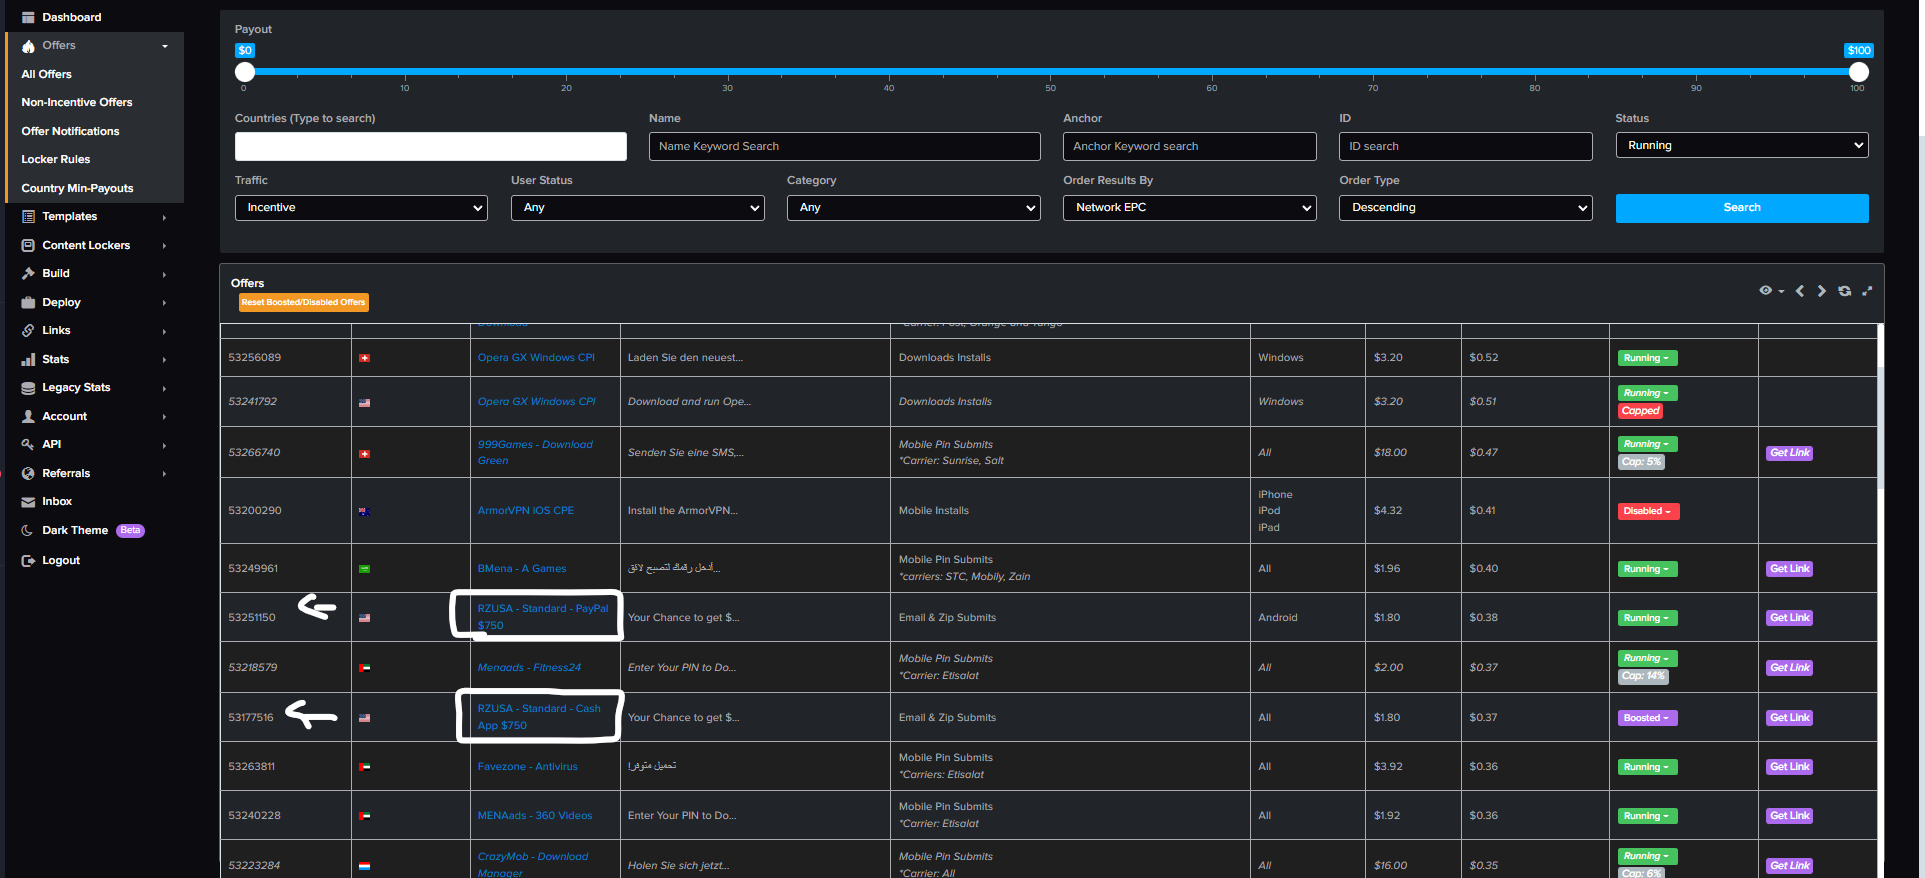The height and width of the screenshot is (878, 1925).
Task: Click the Dark Theme moon icon
Action: 28,531
